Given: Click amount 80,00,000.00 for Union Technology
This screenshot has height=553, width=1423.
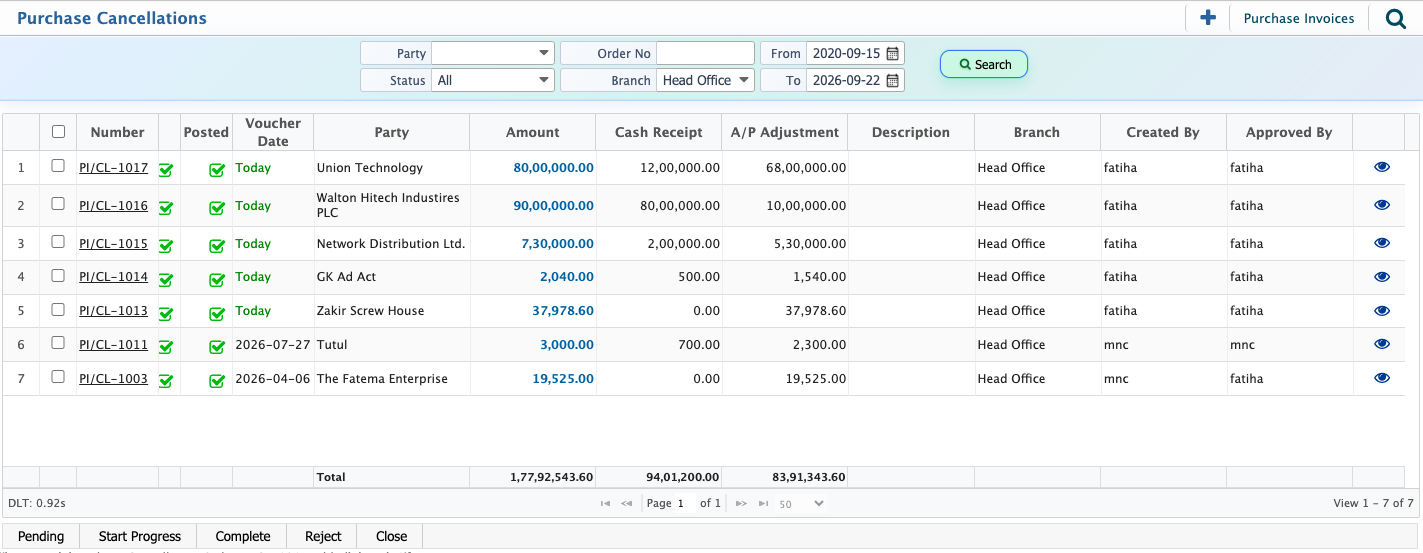Looking at the screenshot, I should tap(553, 168).
